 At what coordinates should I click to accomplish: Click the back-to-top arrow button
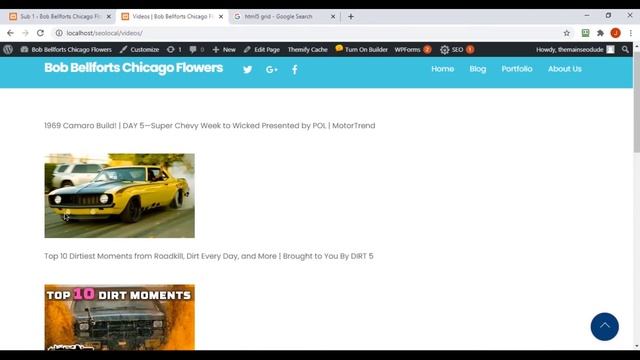604,327
